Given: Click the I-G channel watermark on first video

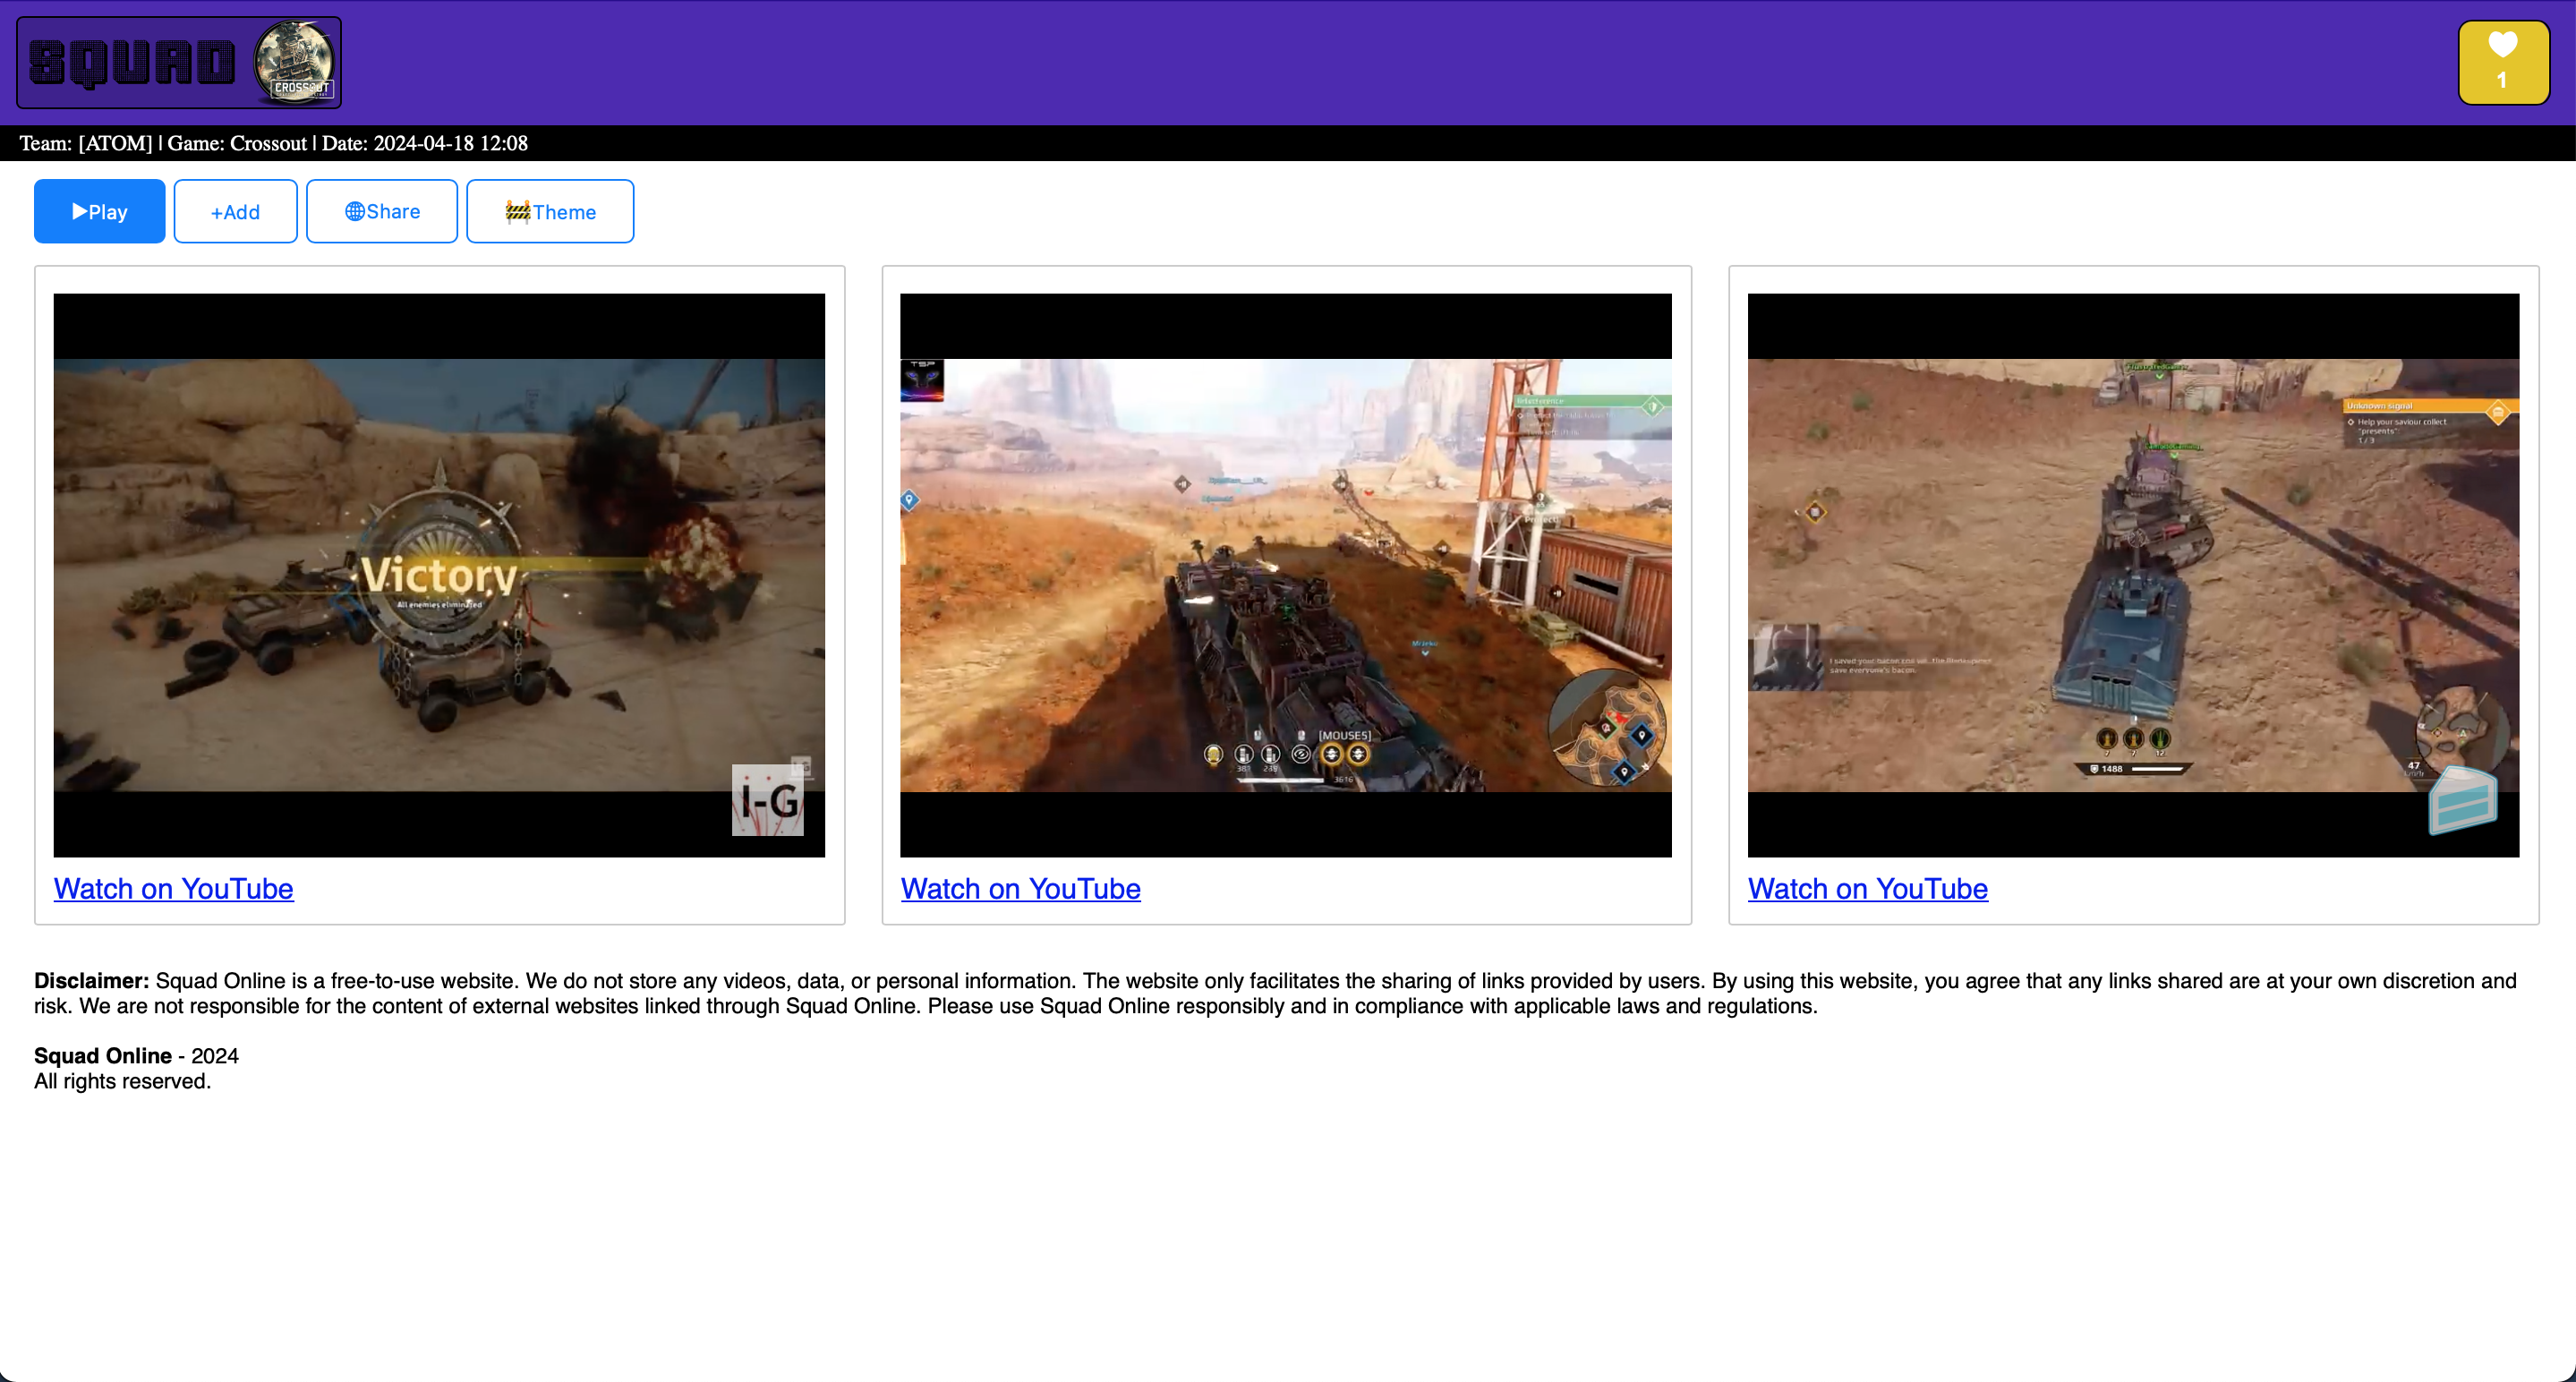Looking at the screenshot, I should click(x=768, y=800).
